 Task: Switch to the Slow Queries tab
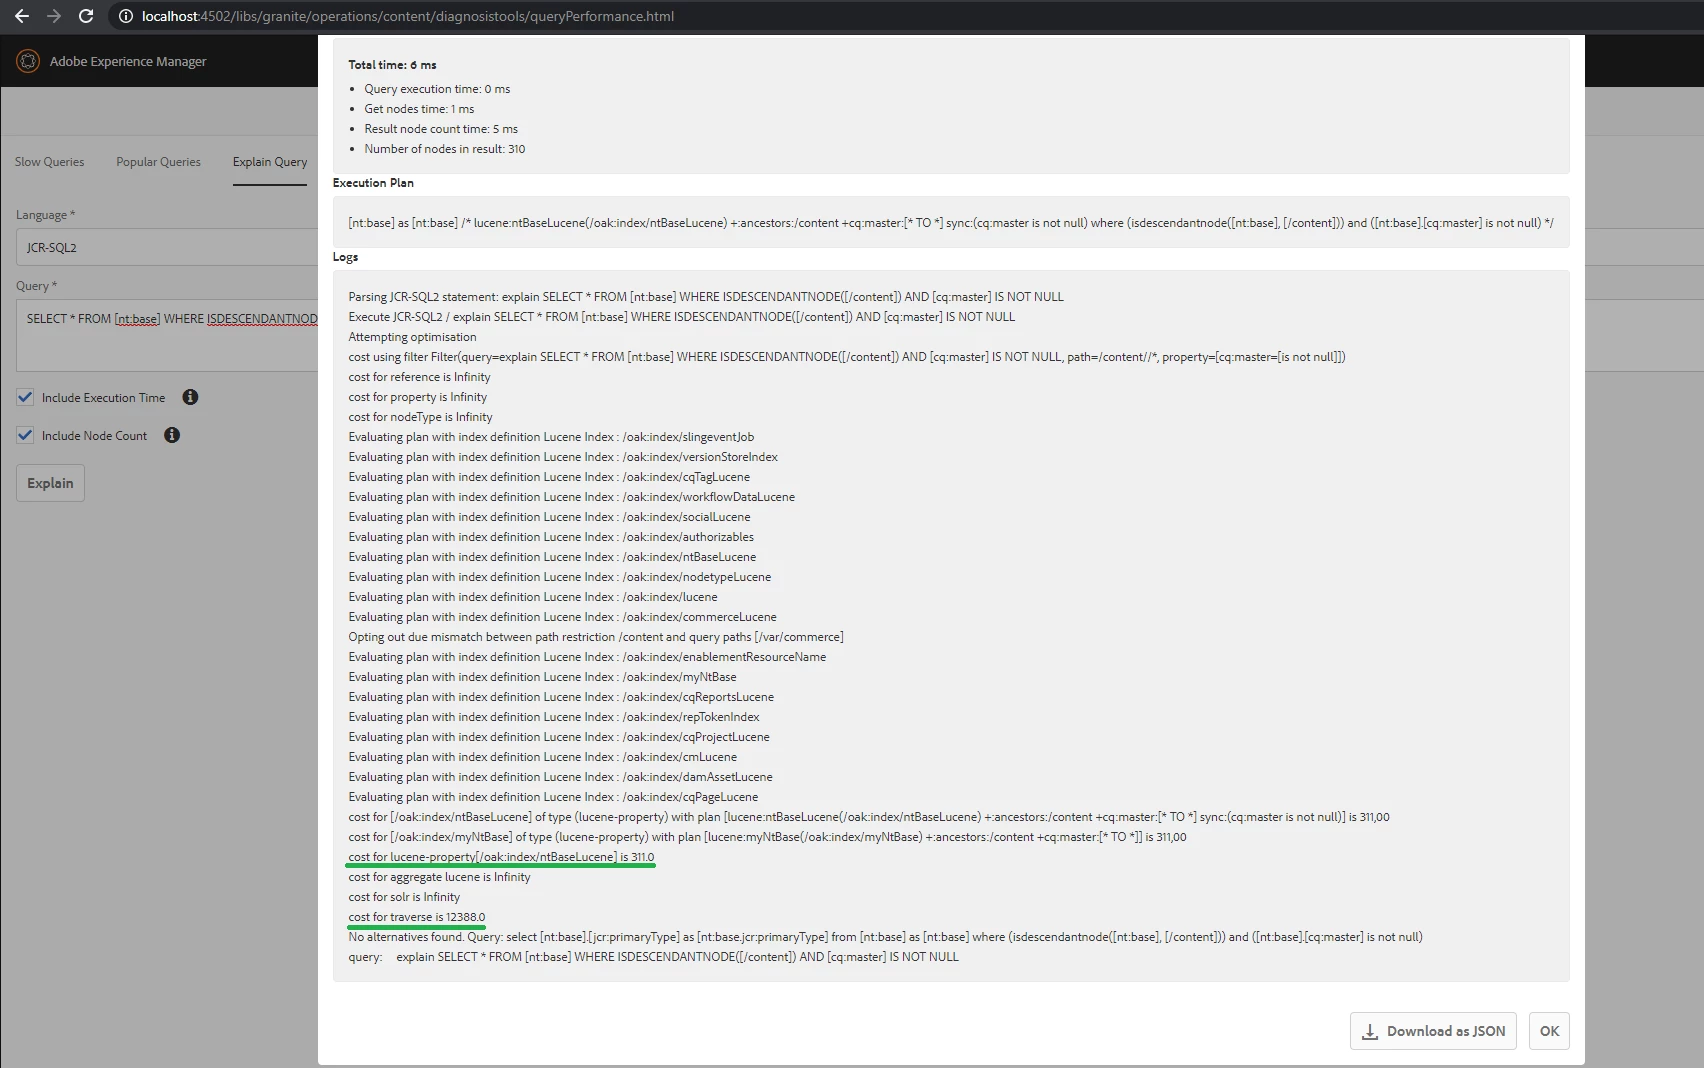49,162
